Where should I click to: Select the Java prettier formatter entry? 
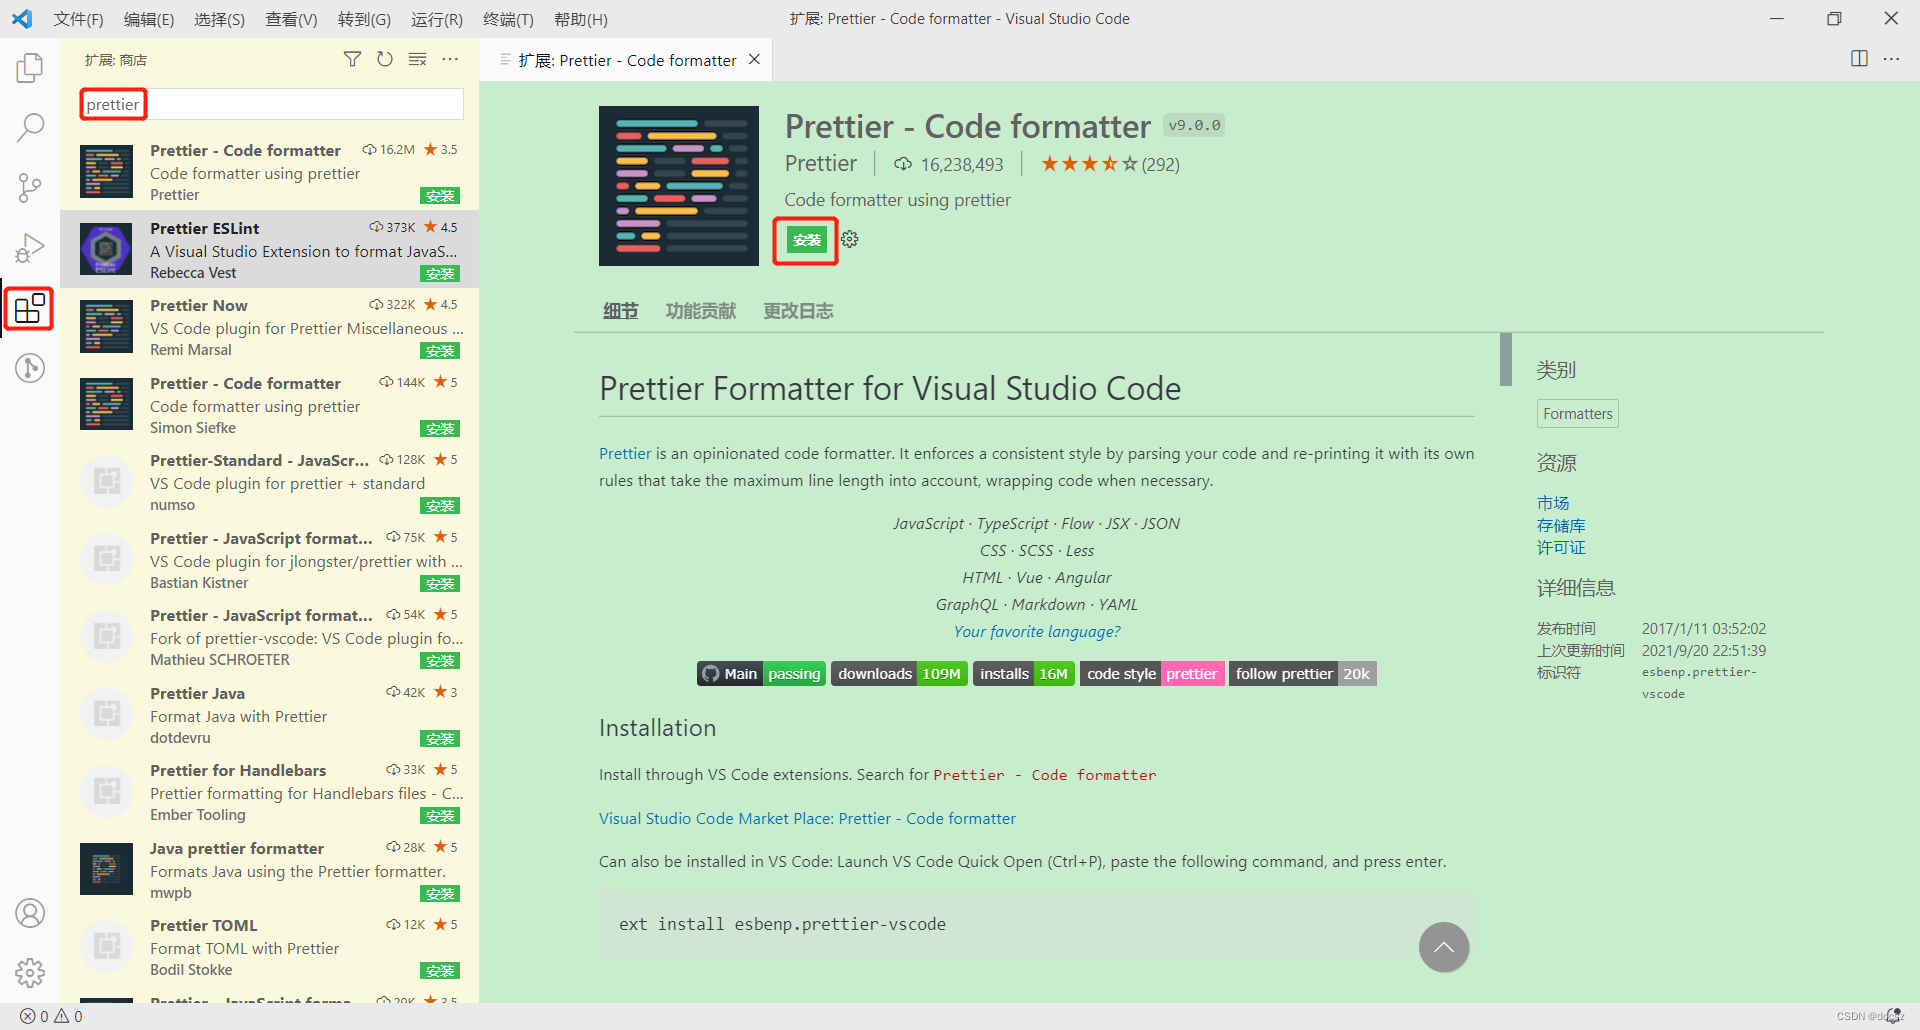pos(270,869)
